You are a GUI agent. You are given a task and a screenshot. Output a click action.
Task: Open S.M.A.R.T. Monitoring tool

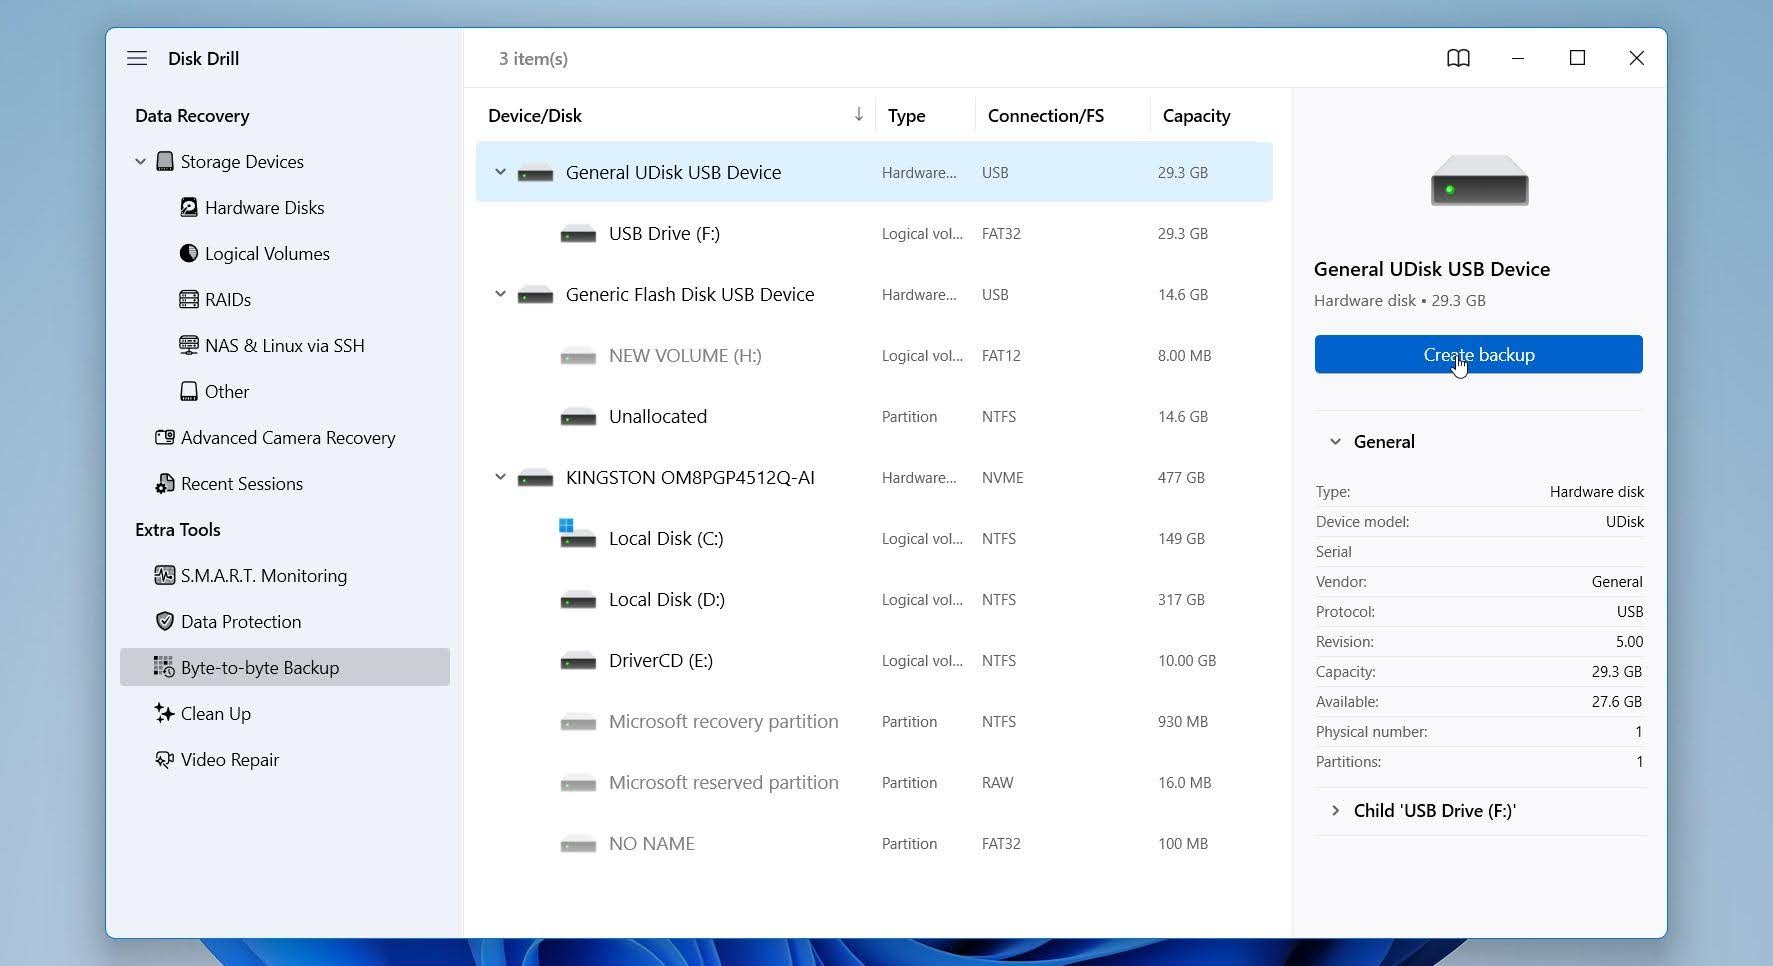tap(264, 575)
